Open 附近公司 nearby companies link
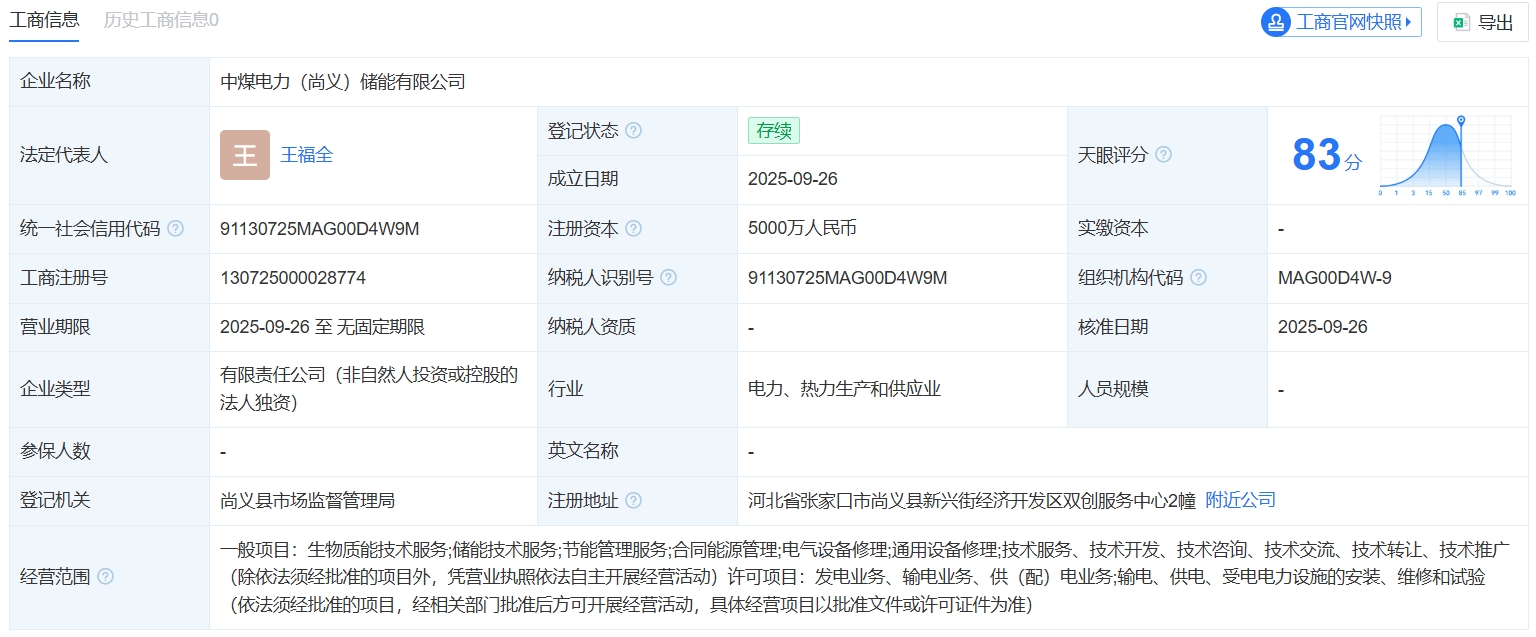 pos(1240,500)
